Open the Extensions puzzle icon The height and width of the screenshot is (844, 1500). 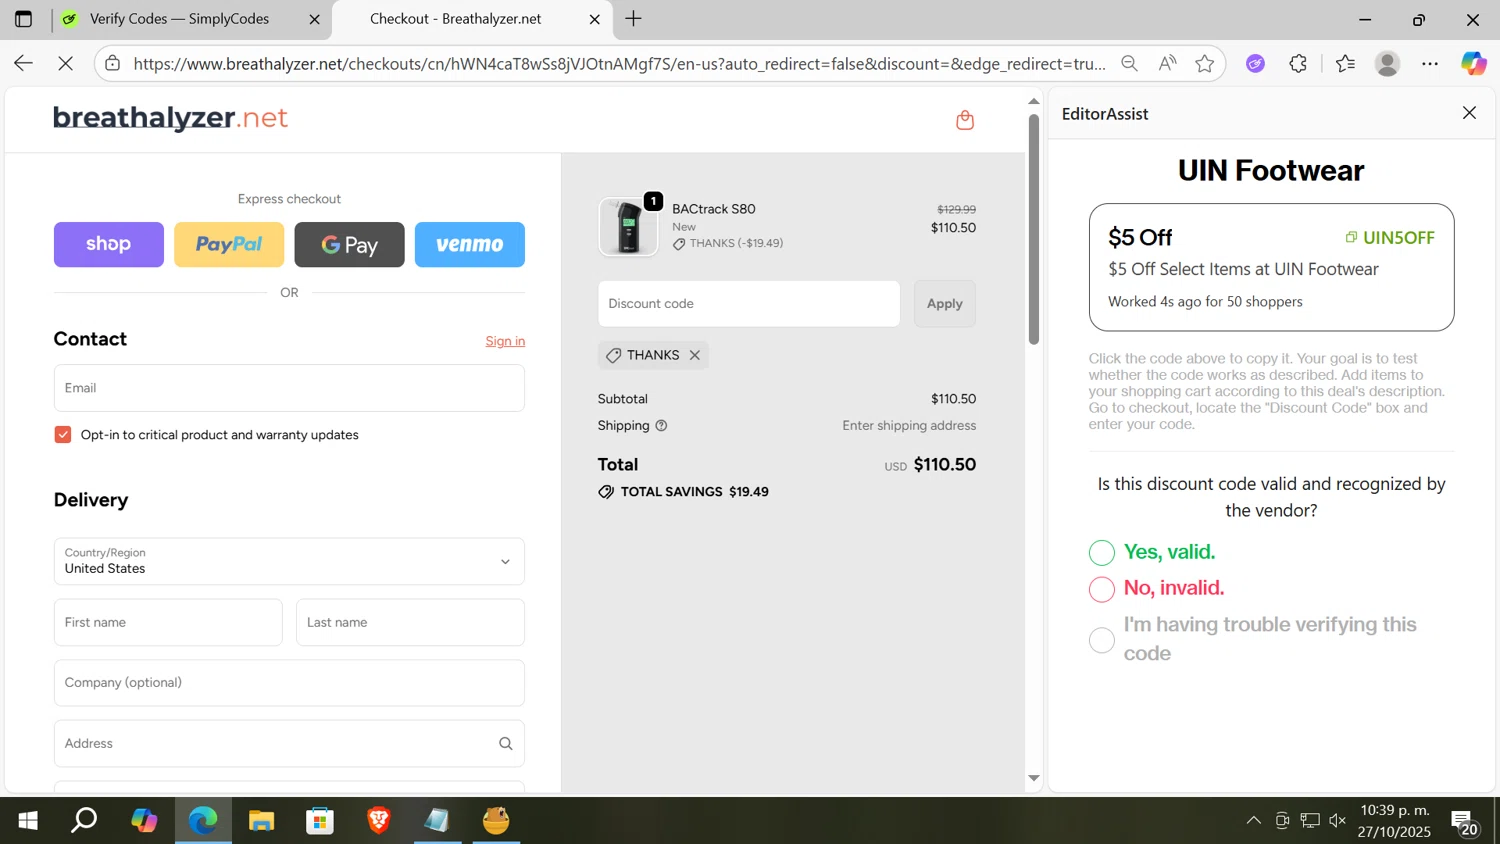(1298, 63)
